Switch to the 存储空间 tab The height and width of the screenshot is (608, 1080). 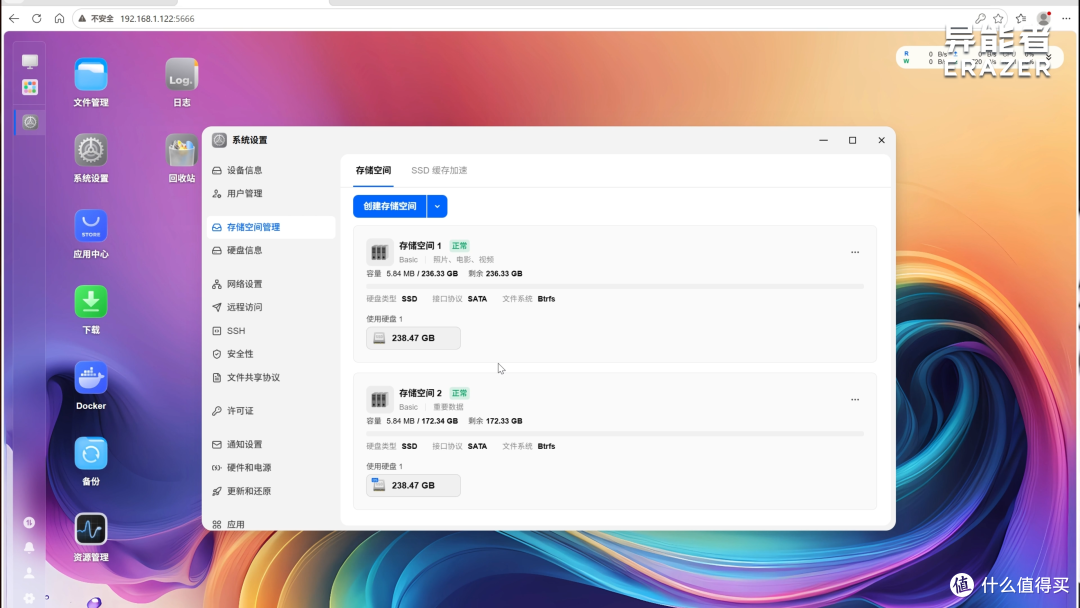pyautogui.click(x=373, y=171)
